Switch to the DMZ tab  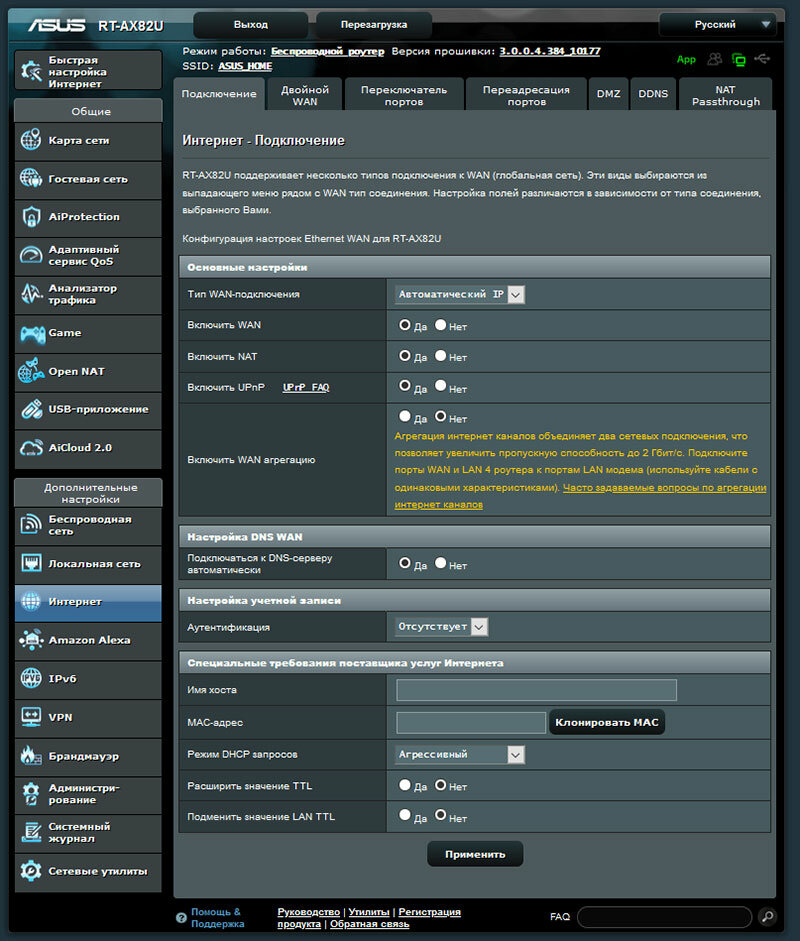[609, 94]
